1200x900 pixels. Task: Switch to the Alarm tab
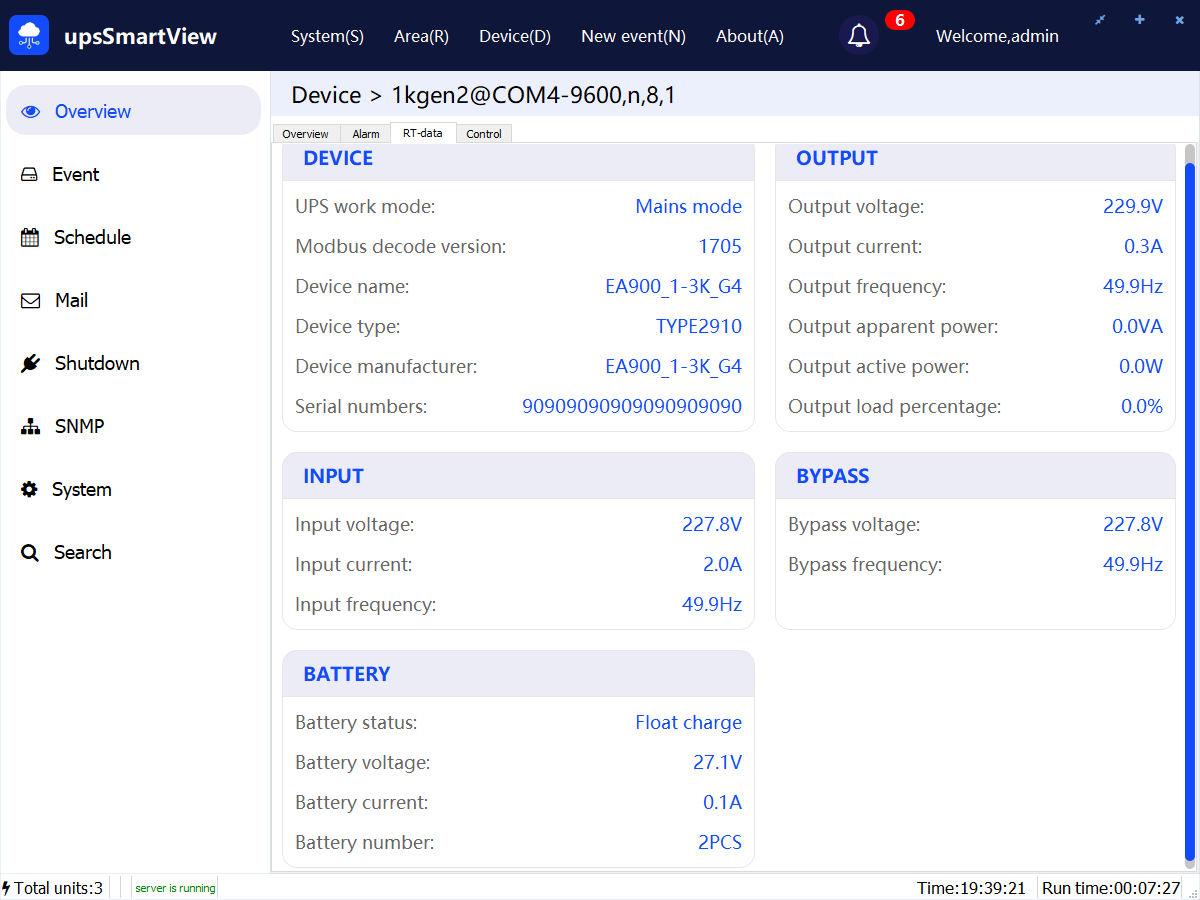(366, 134)
